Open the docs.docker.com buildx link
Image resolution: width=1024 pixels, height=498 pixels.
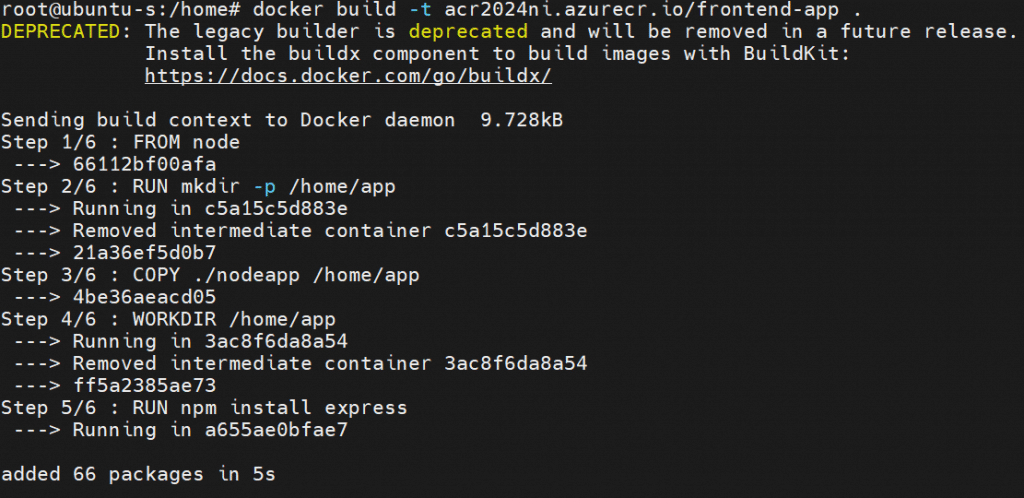348,76
